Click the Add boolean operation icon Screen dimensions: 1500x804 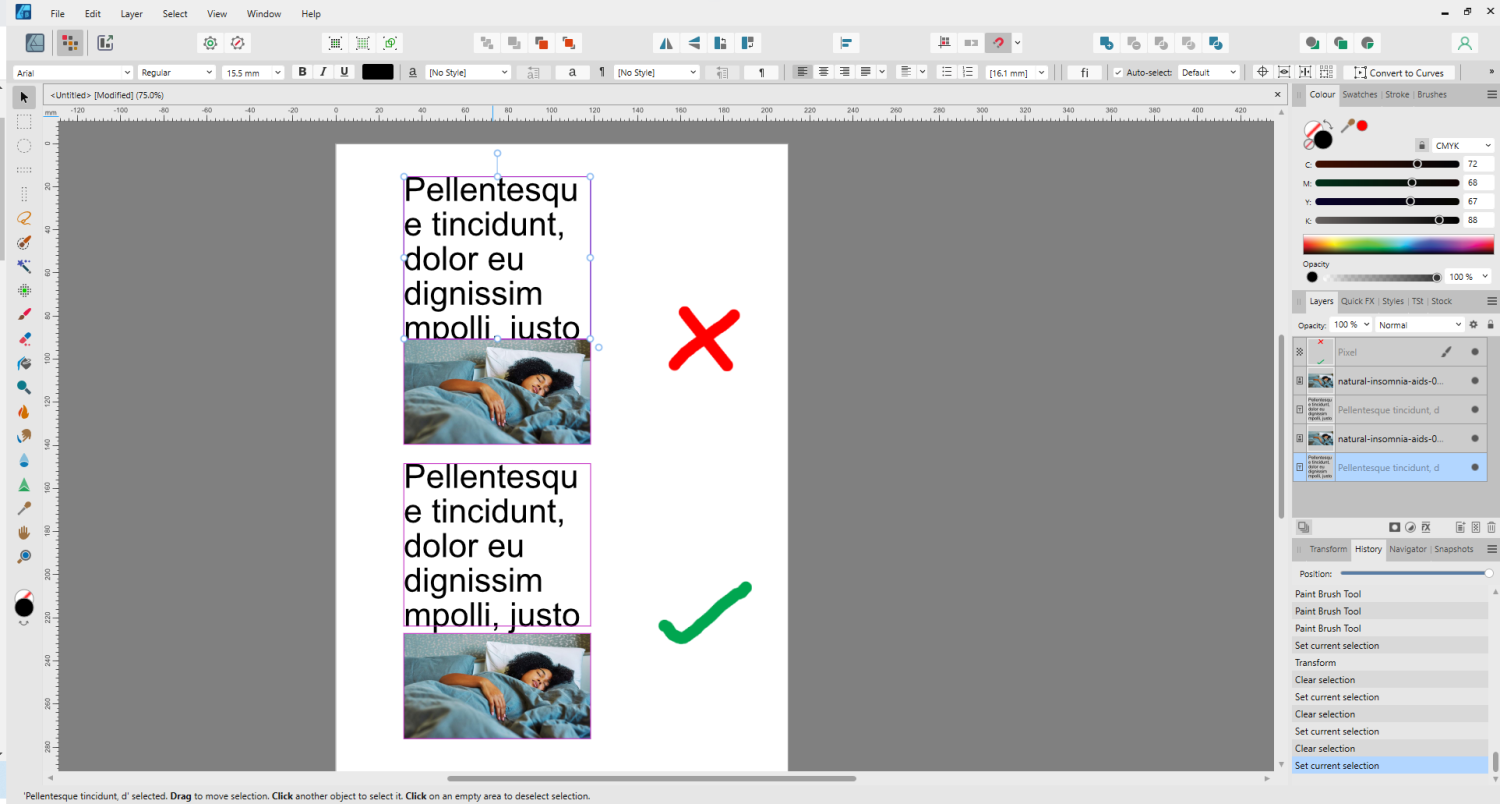point(1106,43)
